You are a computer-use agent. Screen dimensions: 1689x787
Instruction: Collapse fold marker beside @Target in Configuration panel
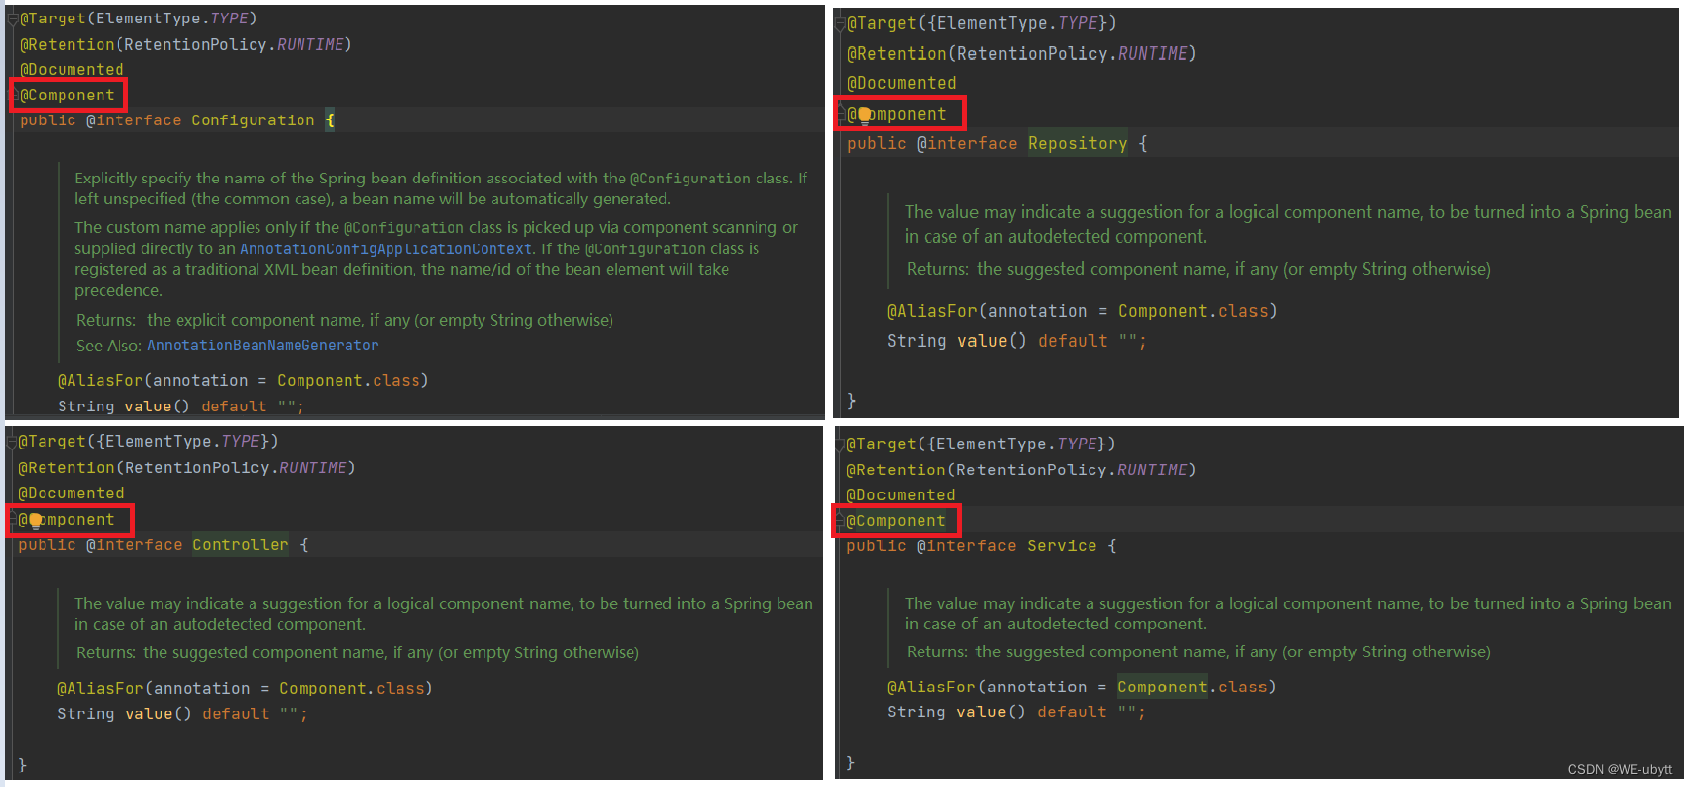pyautogui.click(x=13, y=18)
